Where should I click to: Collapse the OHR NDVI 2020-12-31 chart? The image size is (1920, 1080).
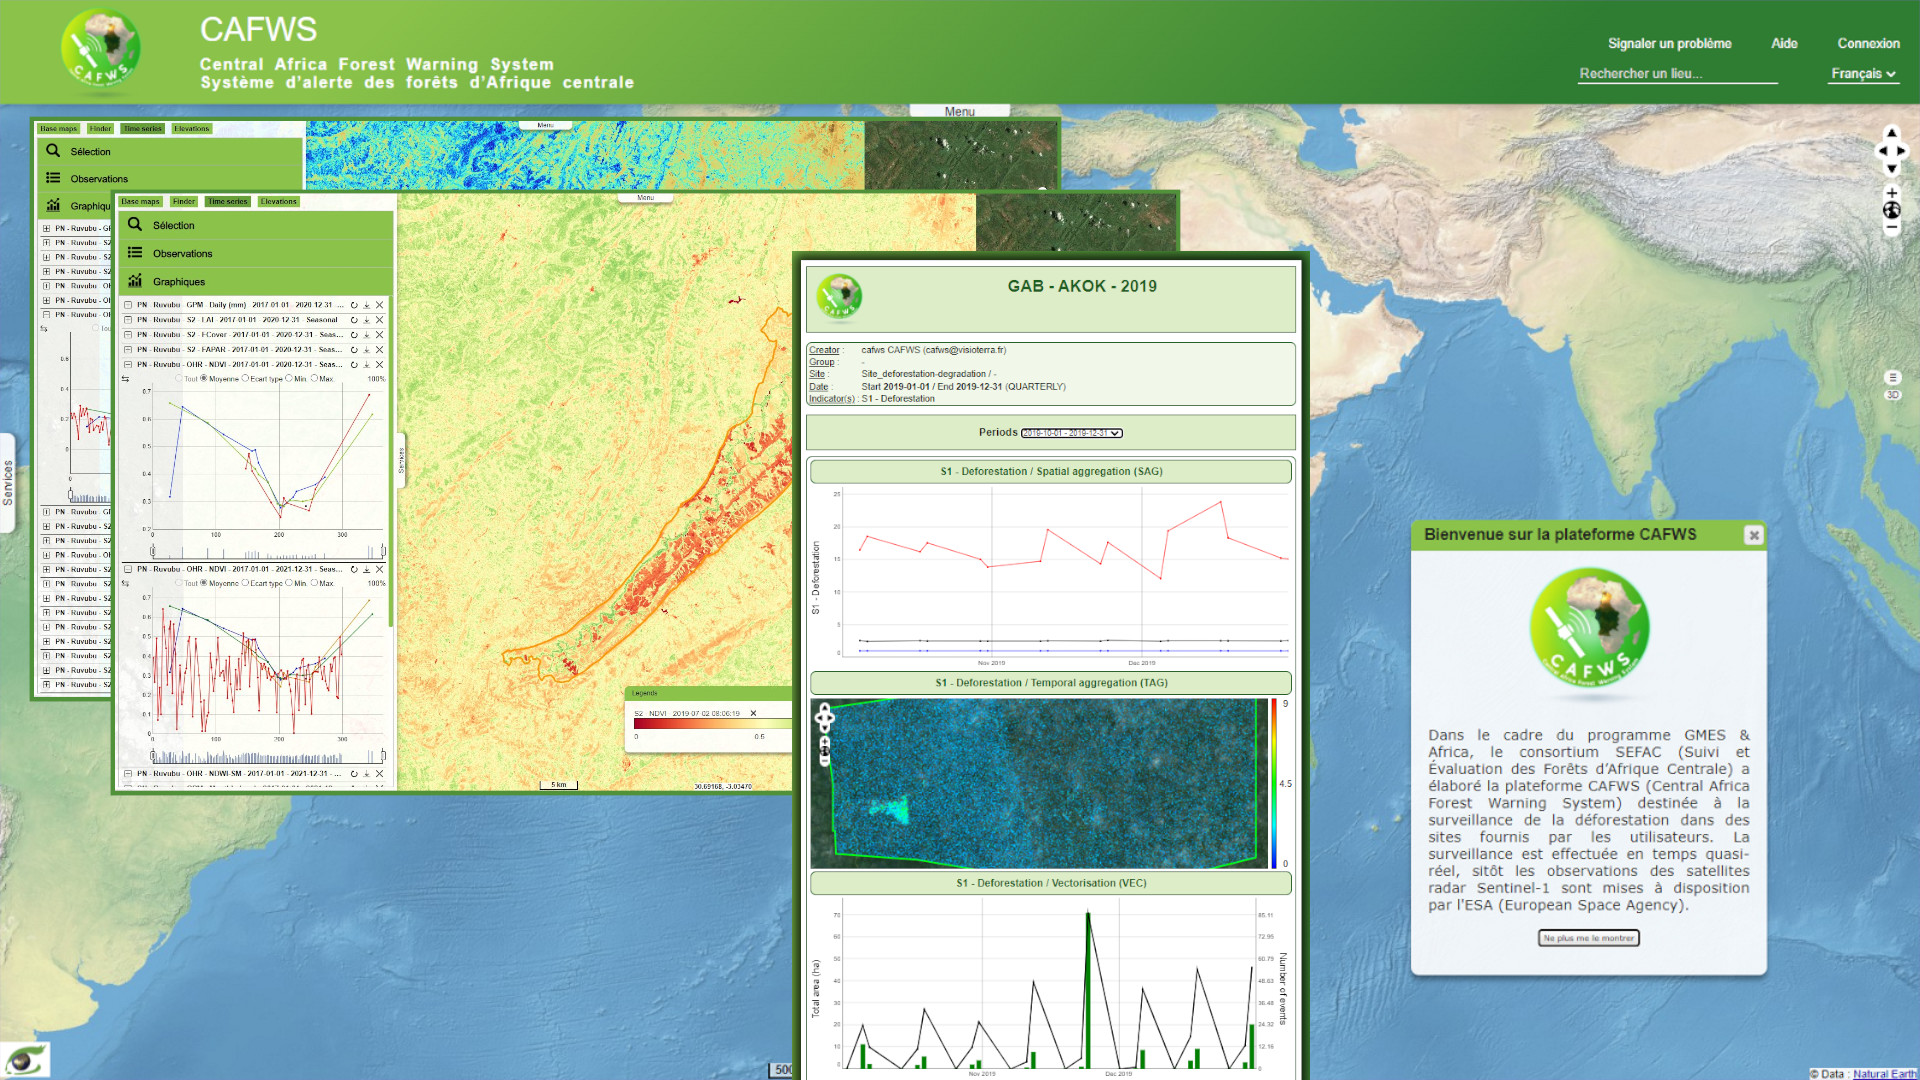click(x=128, y=365)
